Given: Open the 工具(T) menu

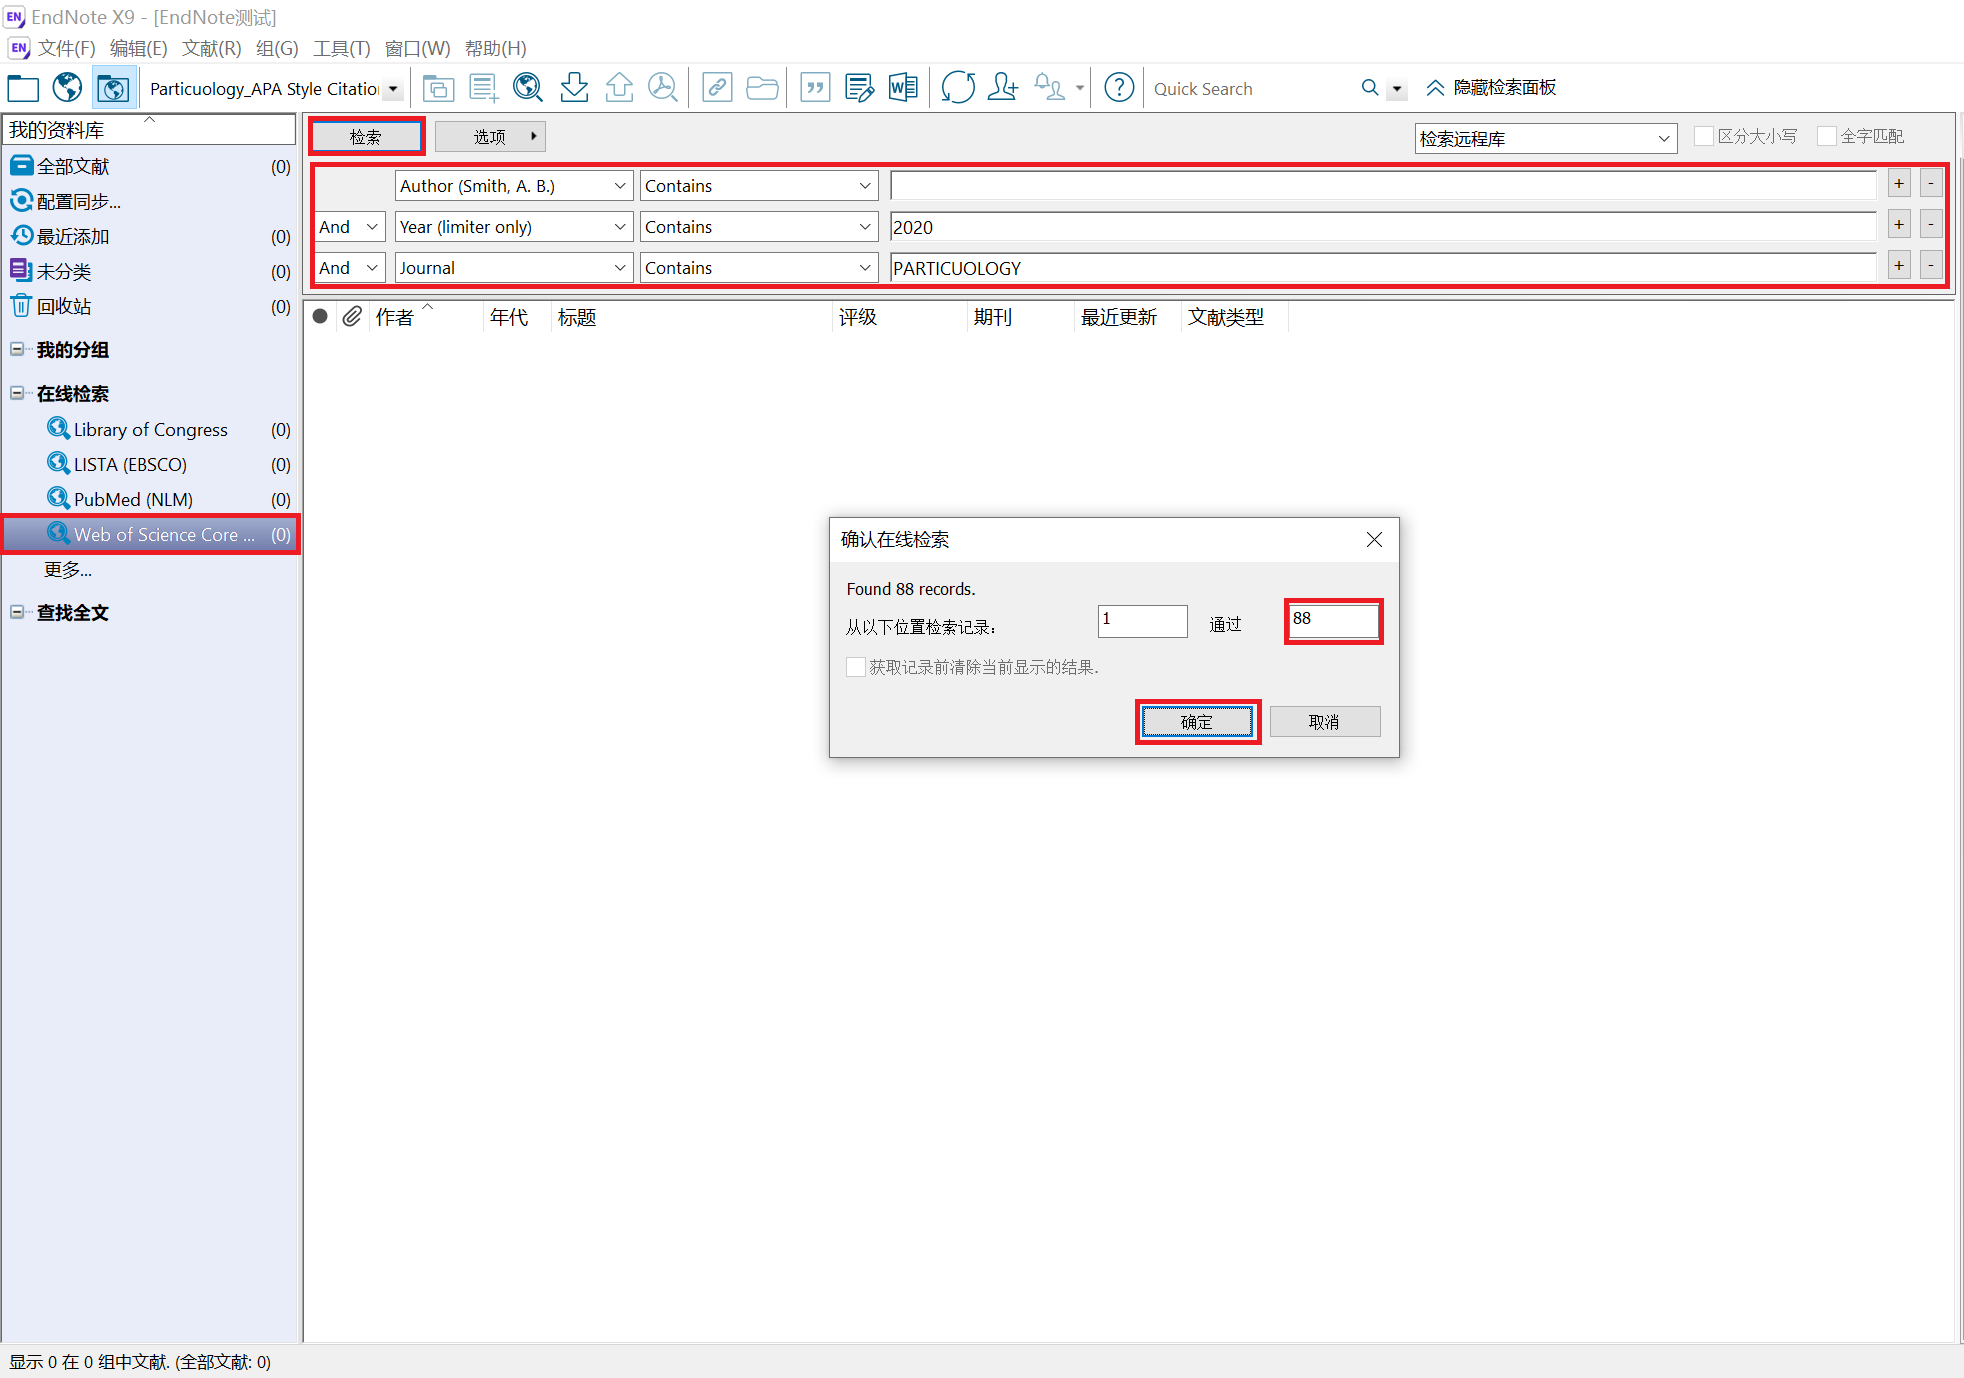Looking at the screenshot, I should click(341, 48).
